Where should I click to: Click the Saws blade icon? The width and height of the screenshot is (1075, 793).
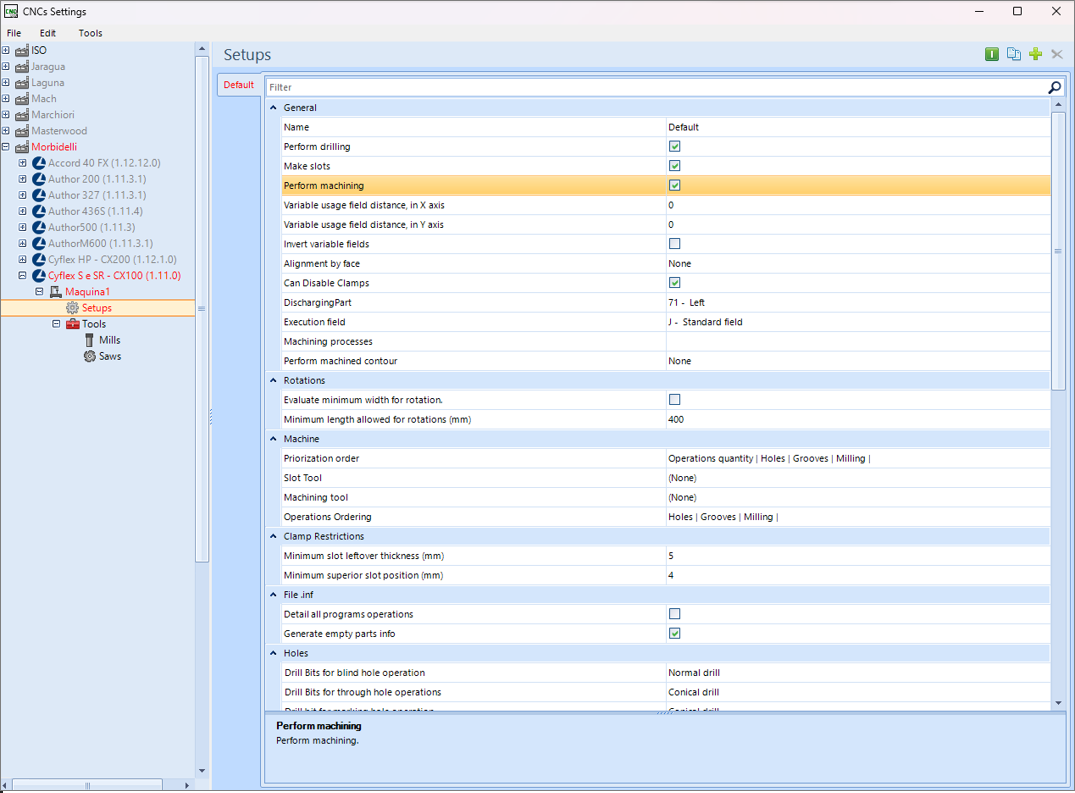89,356
